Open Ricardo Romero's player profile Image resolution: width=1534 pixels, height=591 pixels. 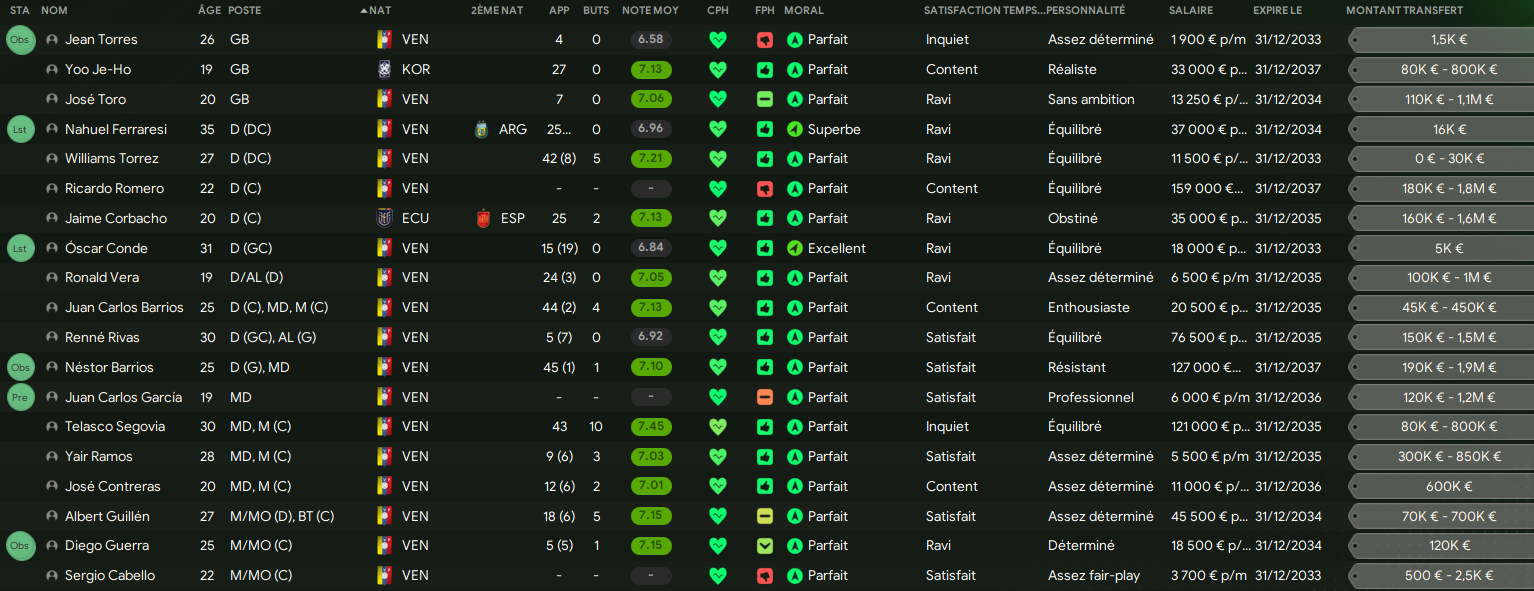(x=114, y=189)
